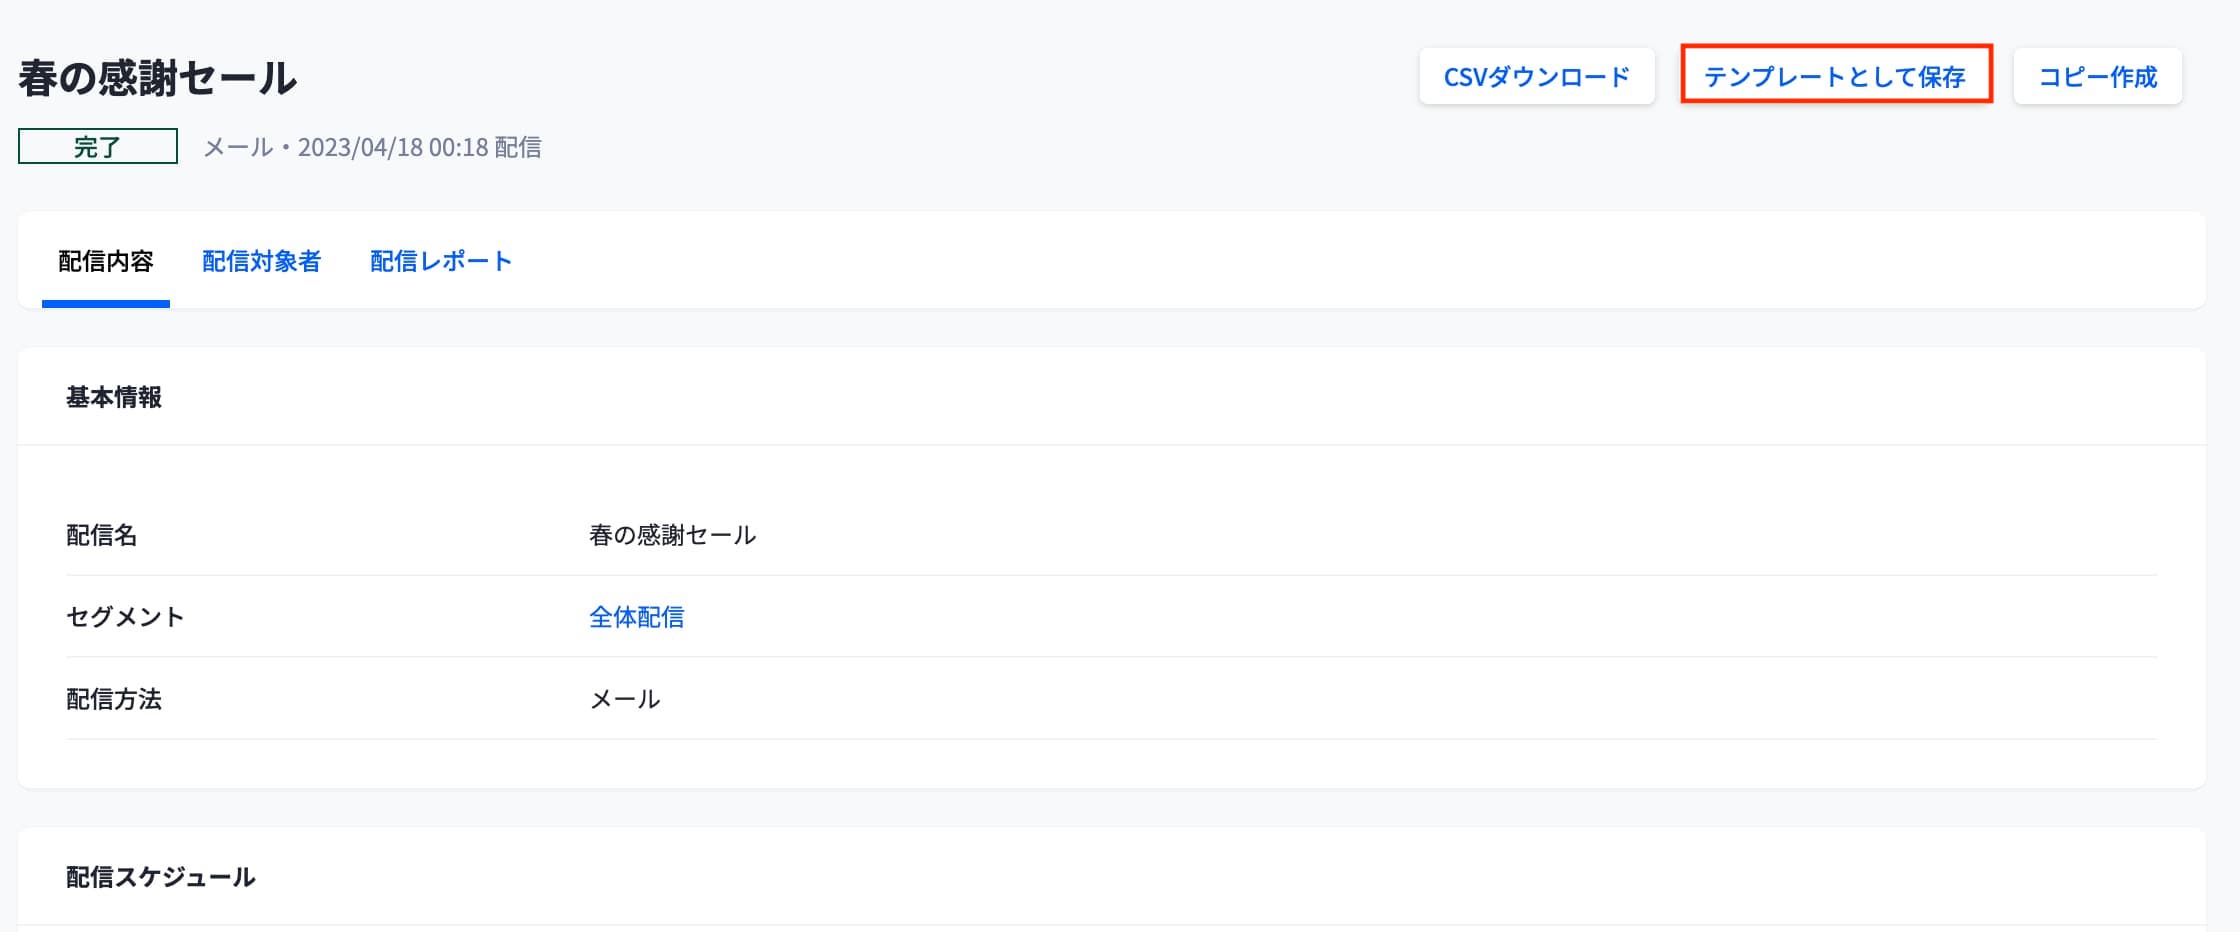Click the 配信名 field label

click(101, 535)
